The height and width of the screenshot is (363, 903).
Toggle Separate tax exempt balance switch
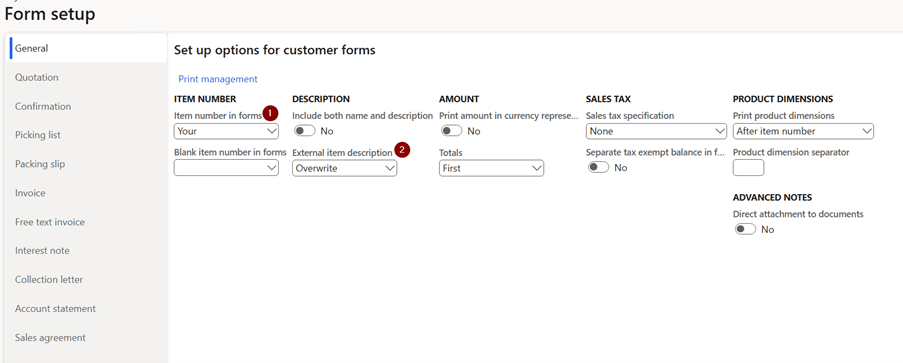click(x=598, y=168)
